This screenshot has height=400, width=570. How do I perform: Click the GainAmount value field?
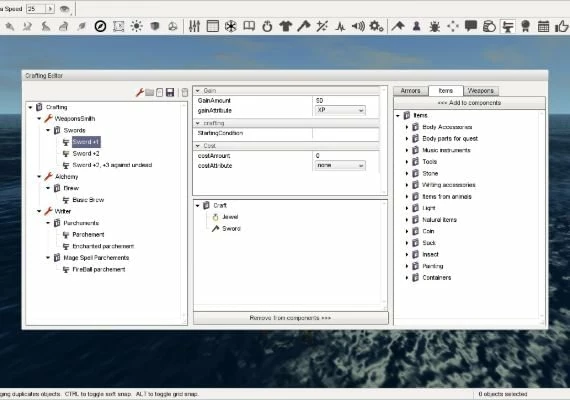(345, 101)
